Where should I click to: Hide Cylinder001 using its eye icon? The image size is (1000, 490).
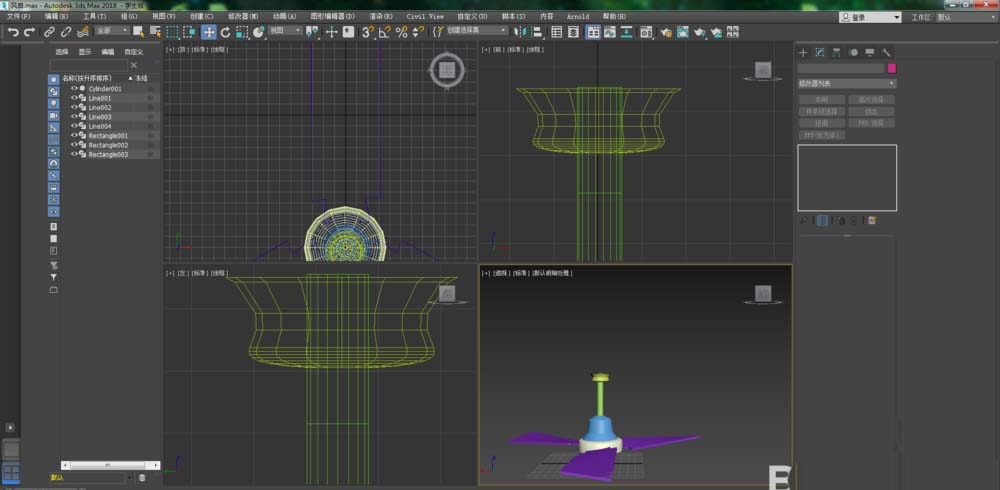pos(74,89)
